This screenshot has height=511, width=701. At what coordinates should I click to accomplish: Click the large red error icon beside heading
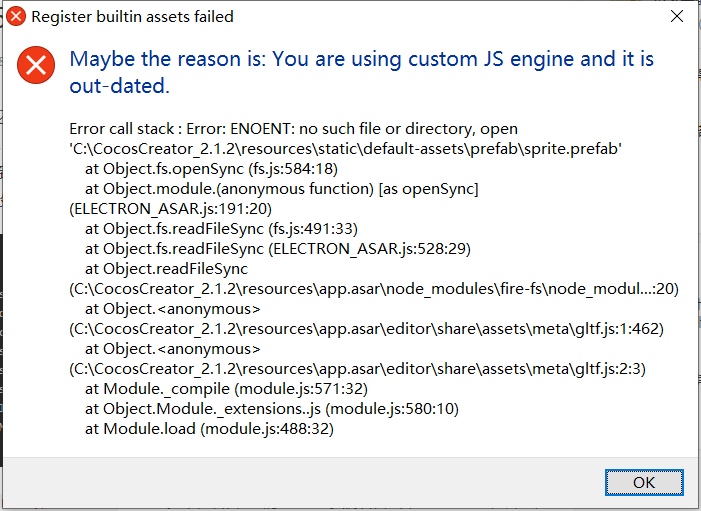tap(37, 67)
